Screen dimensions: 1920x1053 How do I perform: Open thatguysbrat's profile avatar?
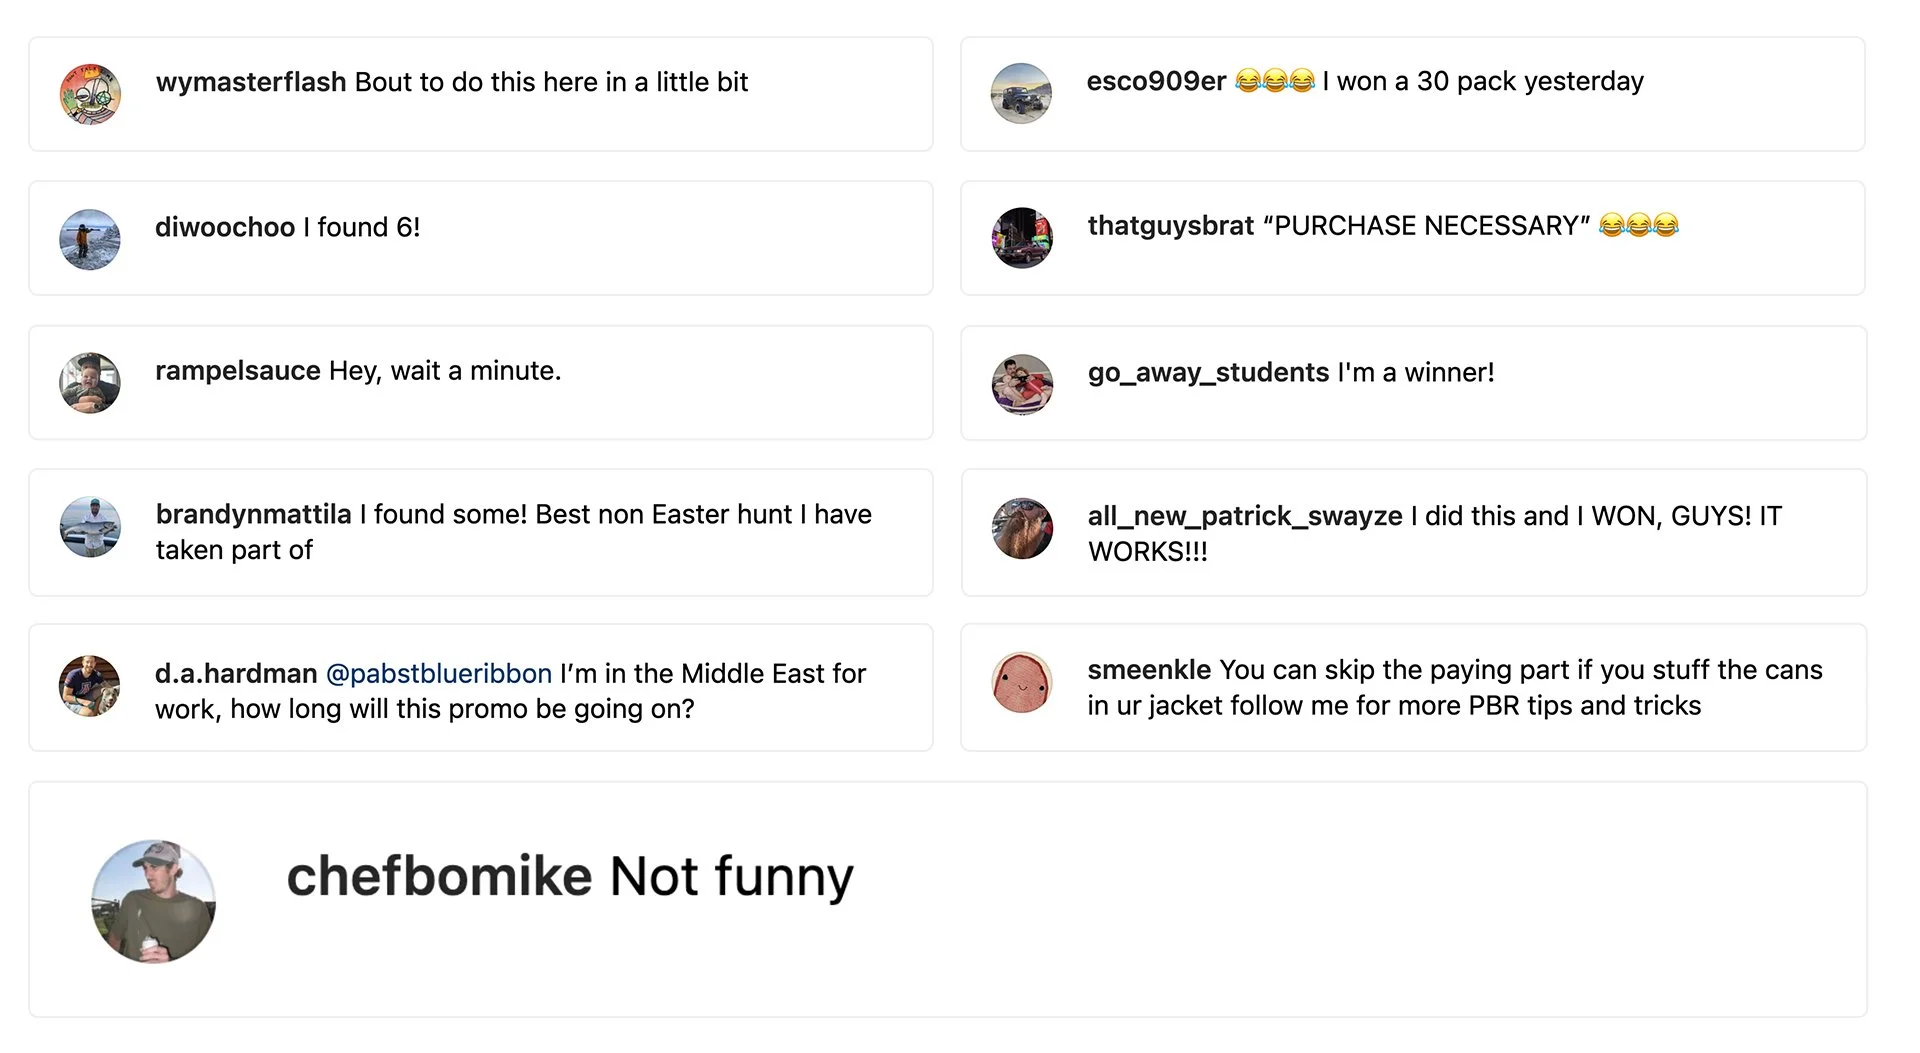tap(1022, 238)
